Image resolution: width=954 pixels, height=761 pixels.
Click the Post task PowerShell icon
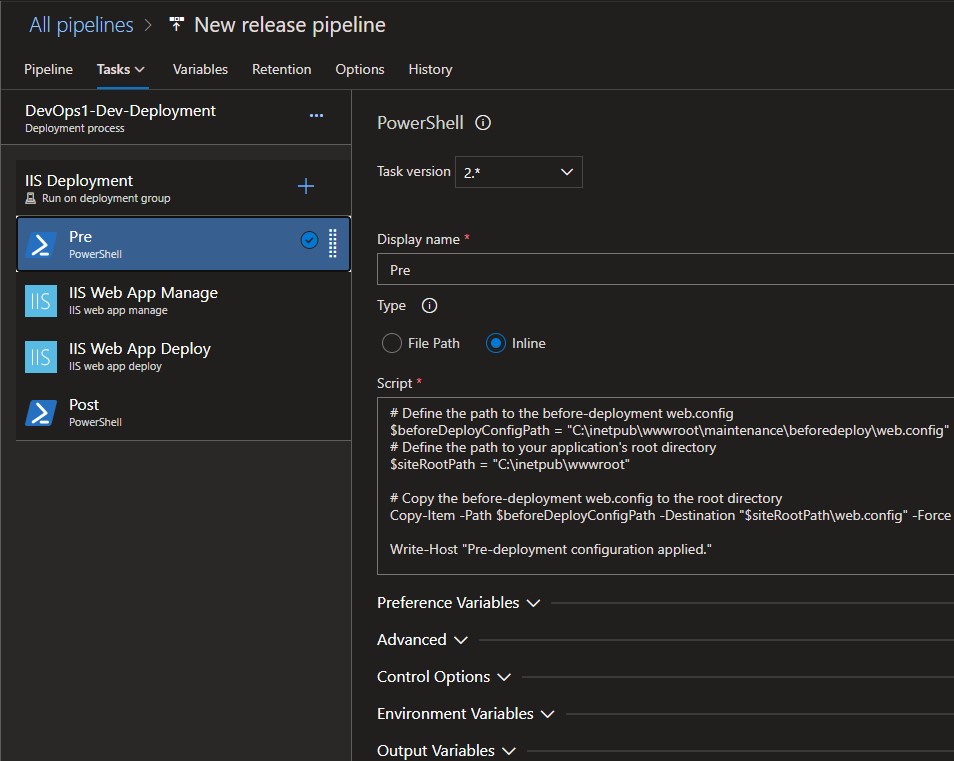[x=41, y=412]
